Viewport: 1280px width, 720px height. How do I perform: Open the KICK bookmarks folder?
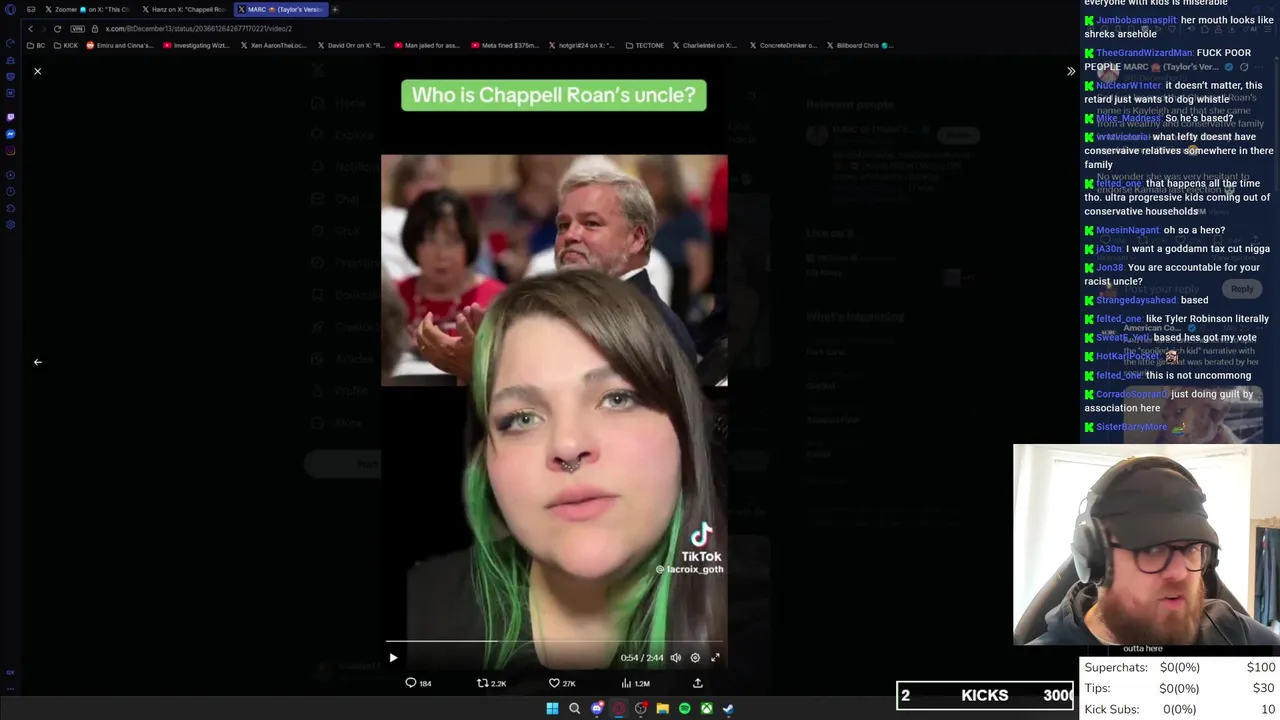66,45
